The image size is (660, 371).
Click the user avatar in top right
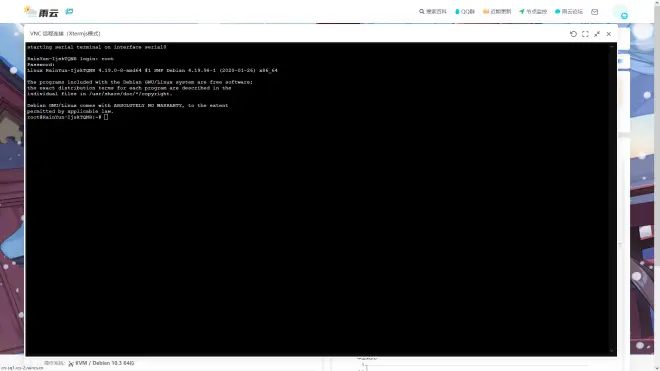(x=620, y=12)
